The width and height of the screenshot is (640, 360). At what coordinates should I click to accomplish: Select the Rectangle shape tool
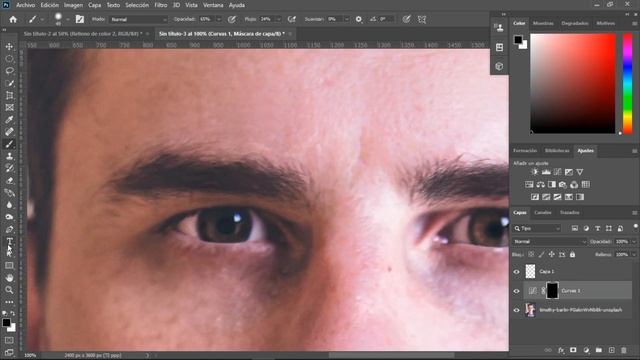coord(9,266)
